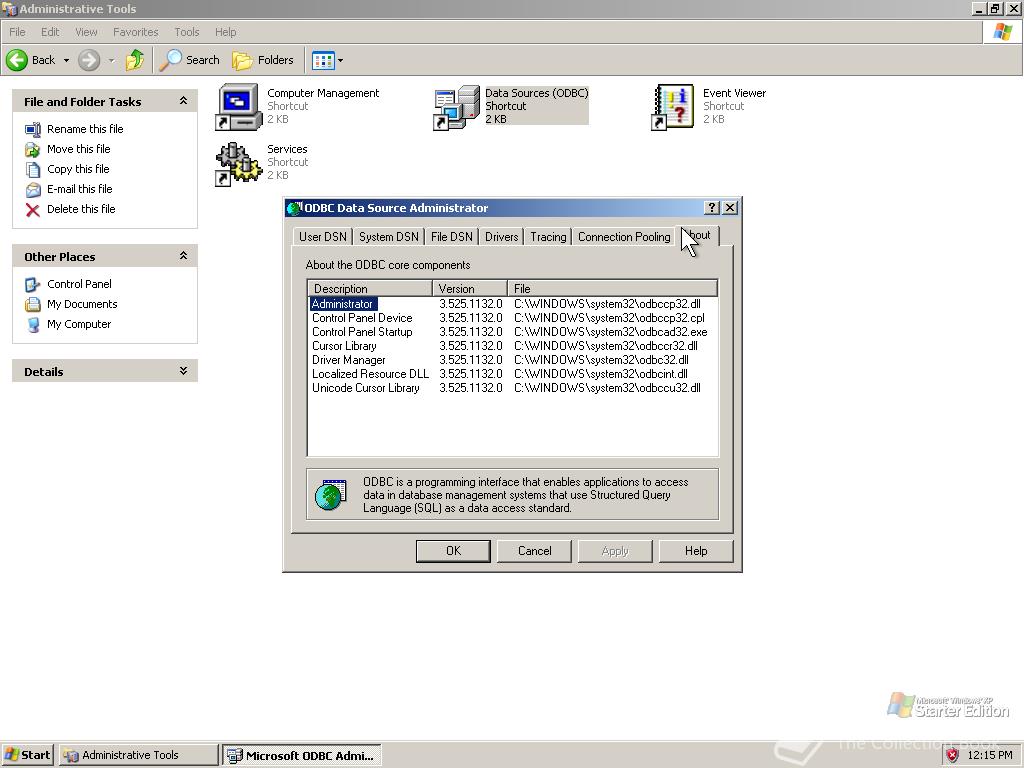Open the File menu

point(18,32)
